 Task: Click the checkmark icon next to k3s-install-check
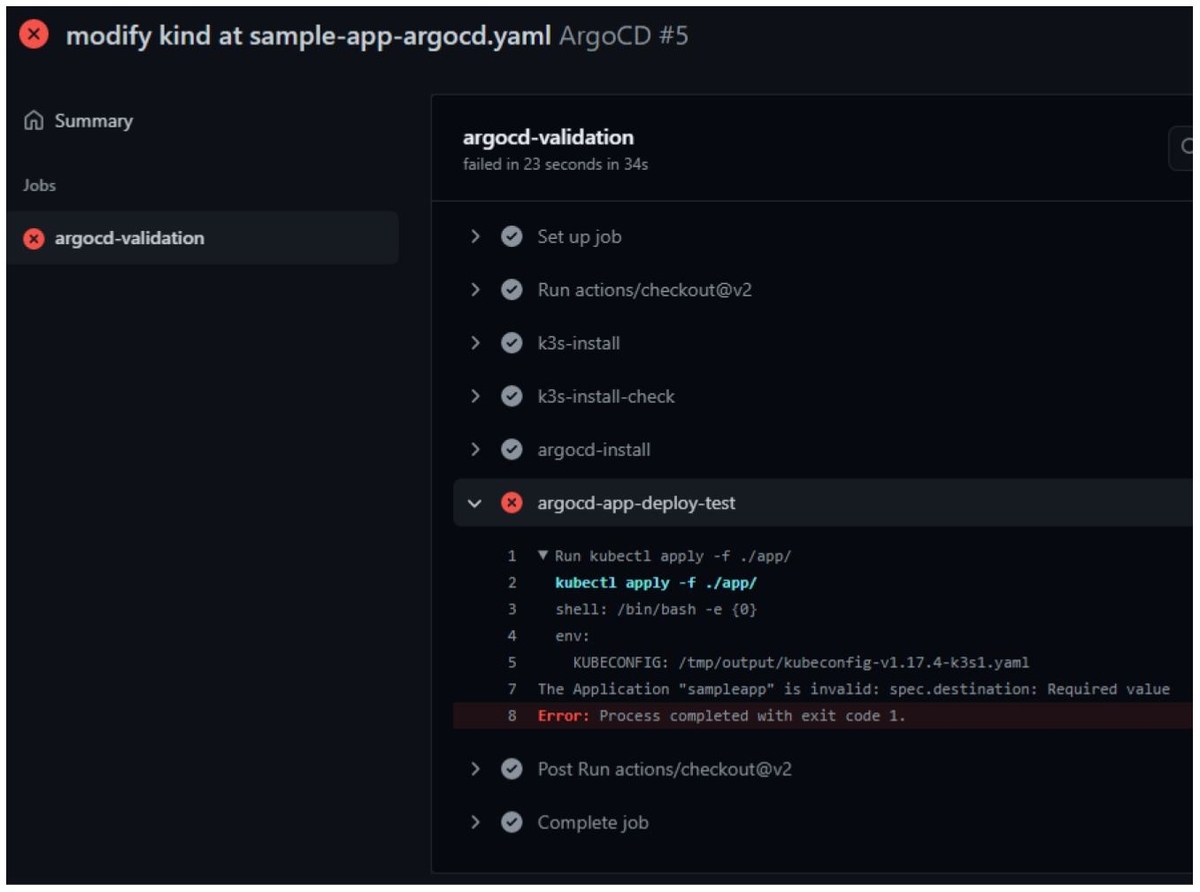[x=510, y=395]
